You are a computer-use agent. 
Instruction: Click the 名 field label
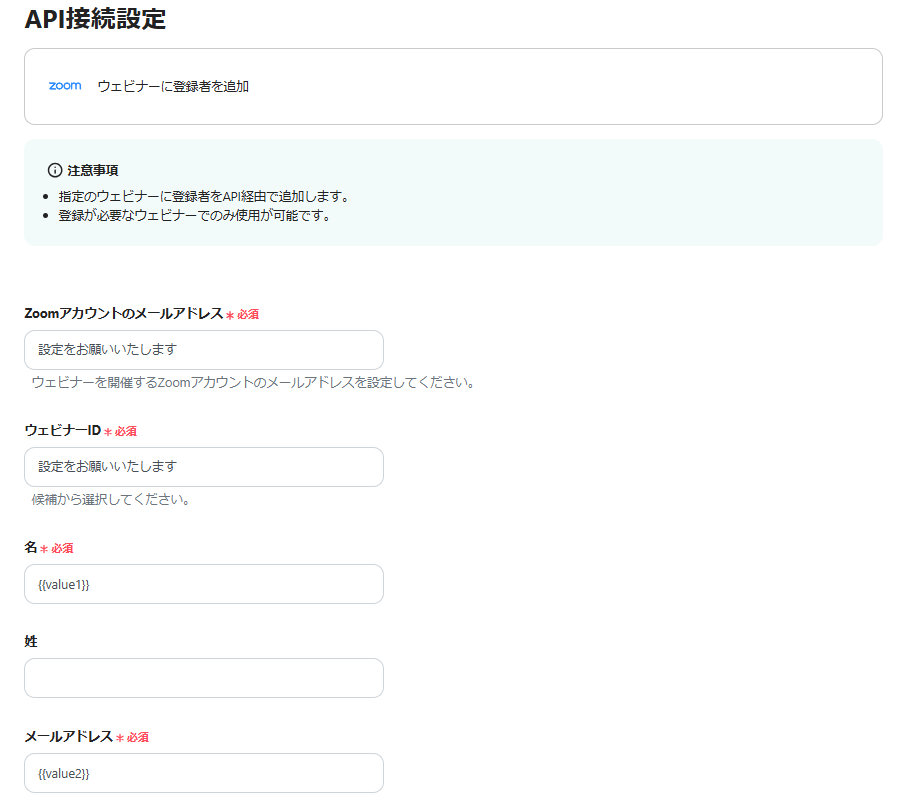point(30,548)
